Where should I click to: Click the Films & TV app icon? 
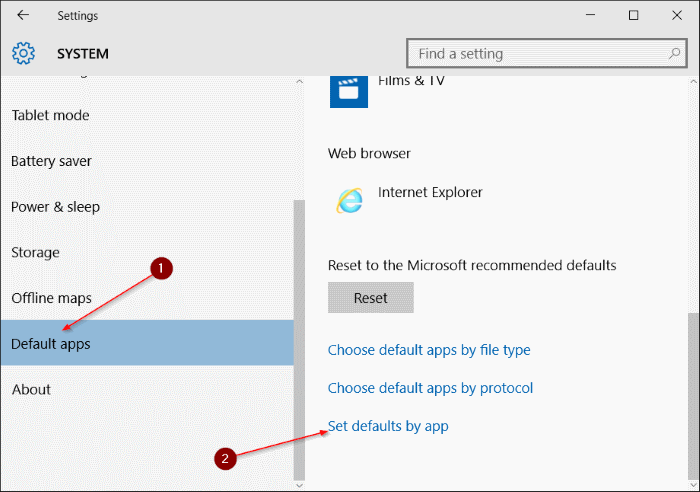click(349, 91)
